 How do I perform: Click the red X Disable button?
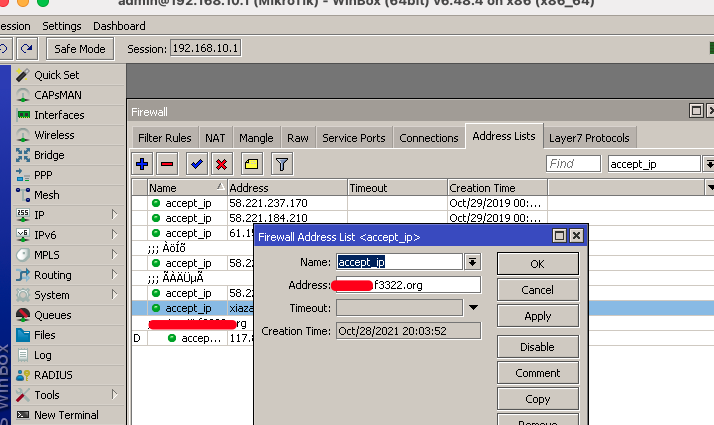(x=222, y=164)
